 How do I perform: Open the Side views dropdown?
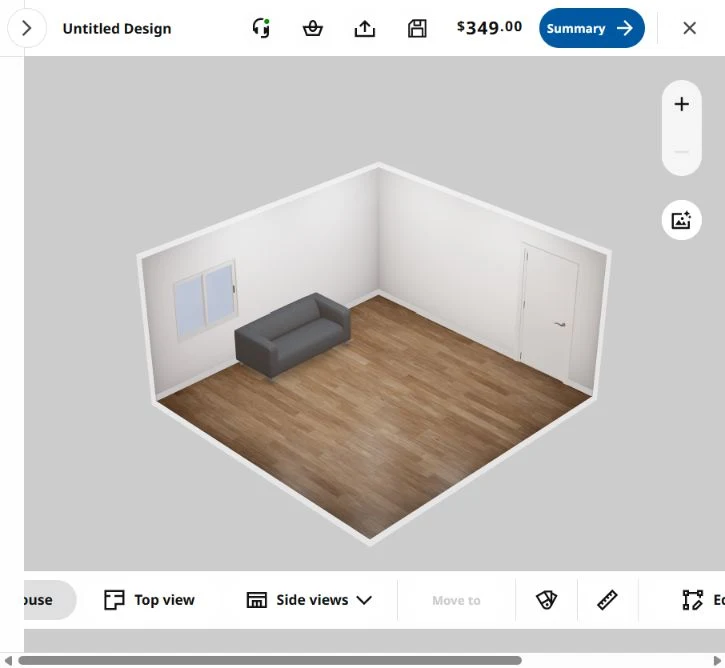pos(309,600)
